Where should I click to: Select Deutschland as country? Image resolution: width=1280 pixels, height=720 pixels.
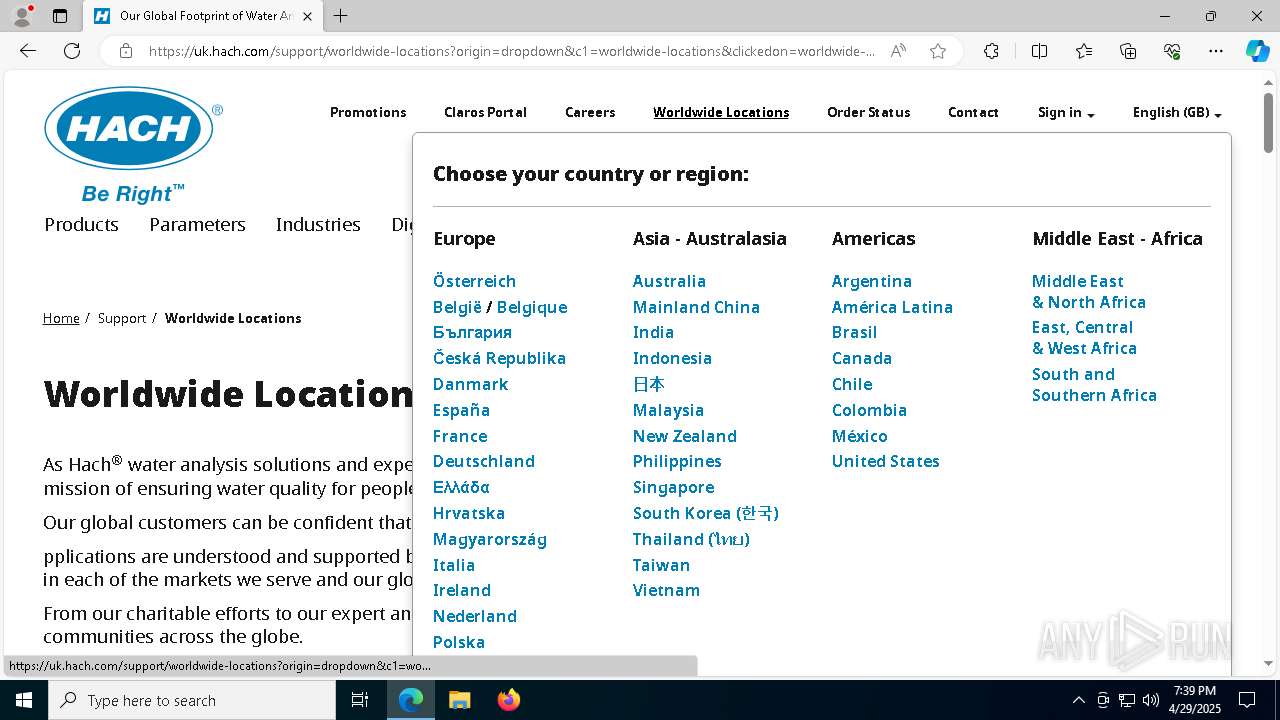click(x=484, y=461)
